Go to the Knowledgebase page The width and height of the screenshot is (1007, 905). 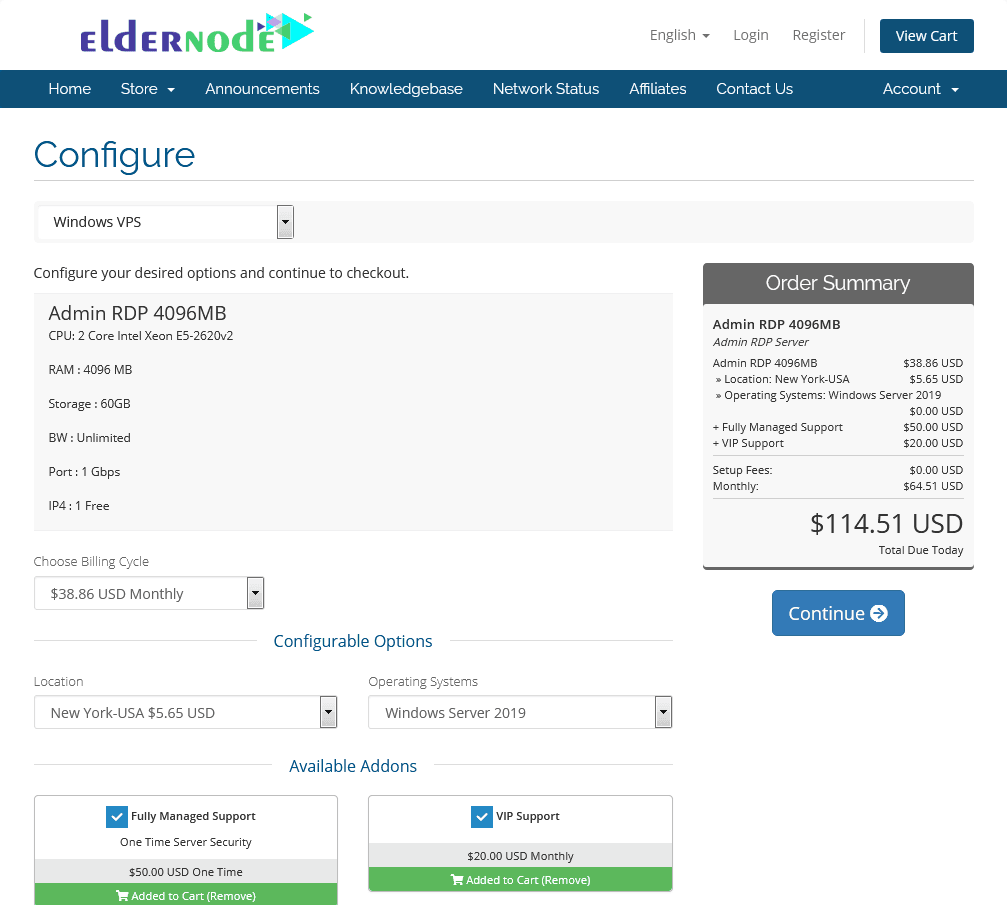[406, 88]
